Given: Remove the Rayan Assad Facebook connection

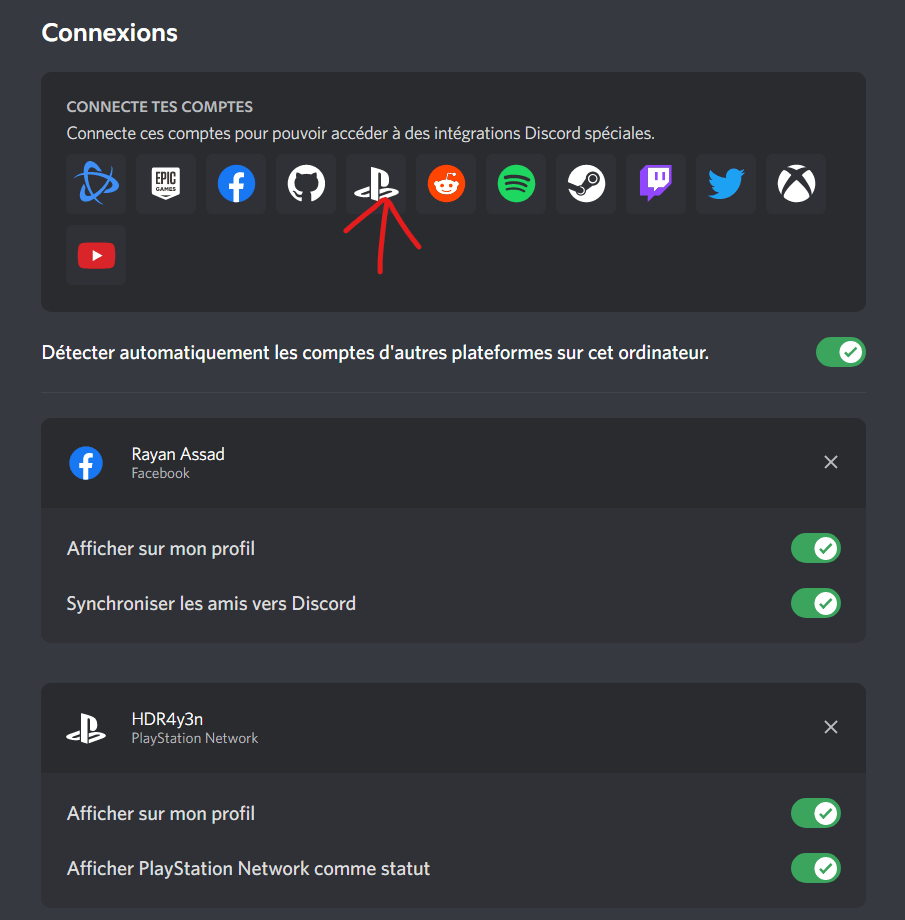Looking at the screenshot, I should coord(830,462).
